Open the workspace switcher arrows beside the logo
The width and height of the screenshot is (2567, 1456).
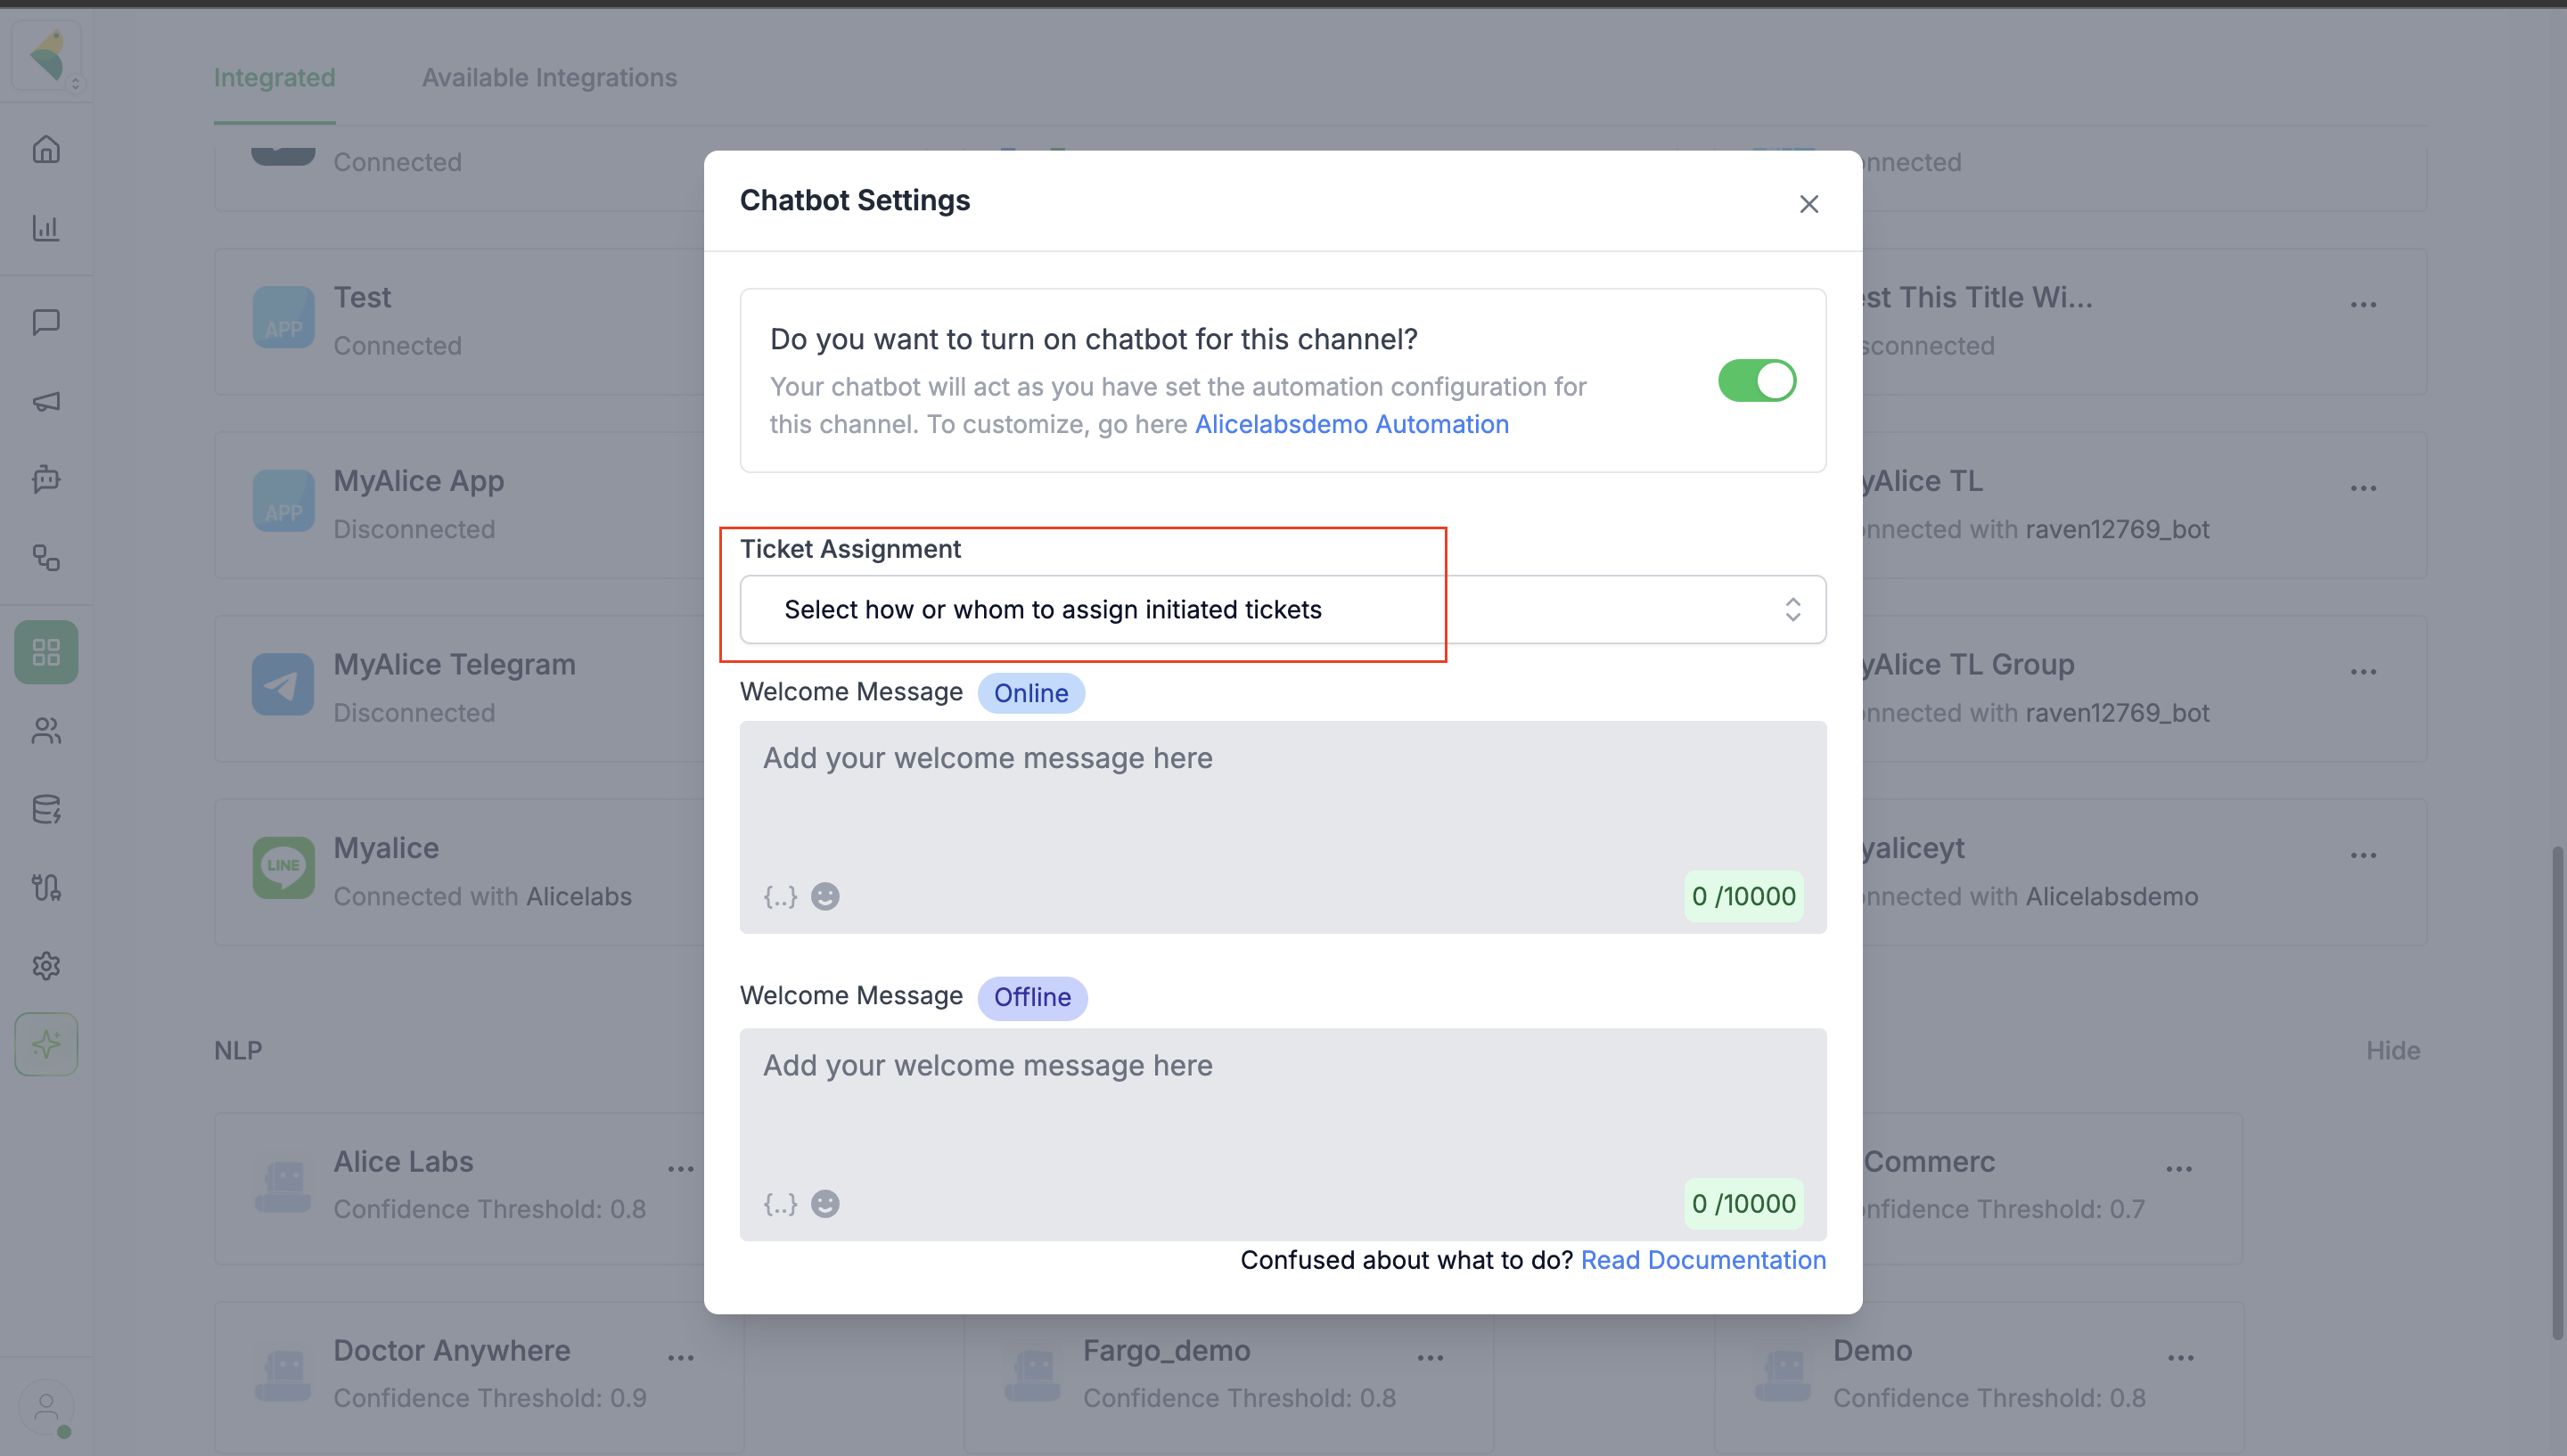75,84
